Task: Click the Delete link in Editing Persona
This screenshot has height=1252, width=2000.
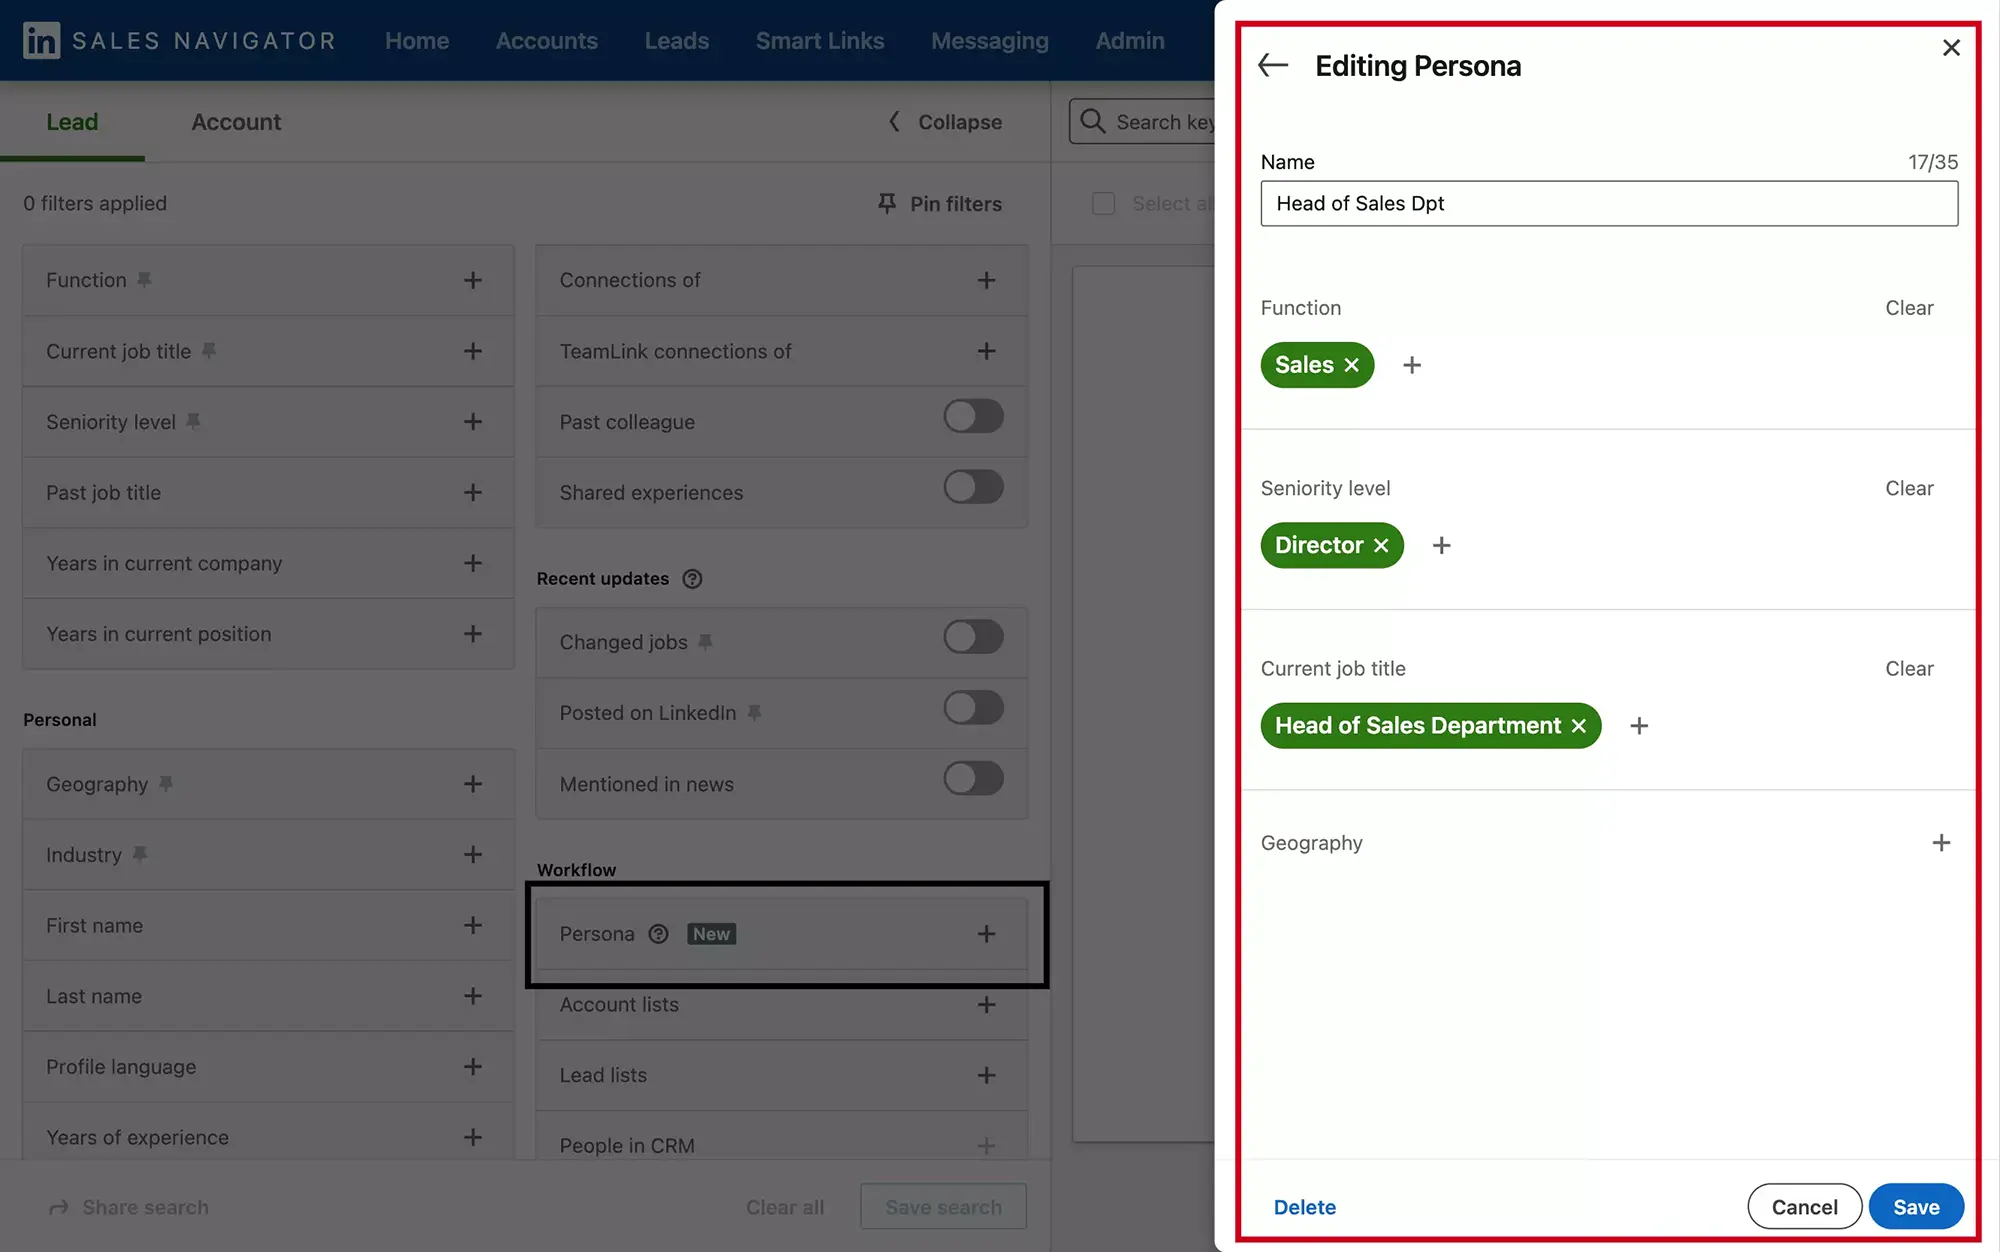Action: click(1302, 1206)
